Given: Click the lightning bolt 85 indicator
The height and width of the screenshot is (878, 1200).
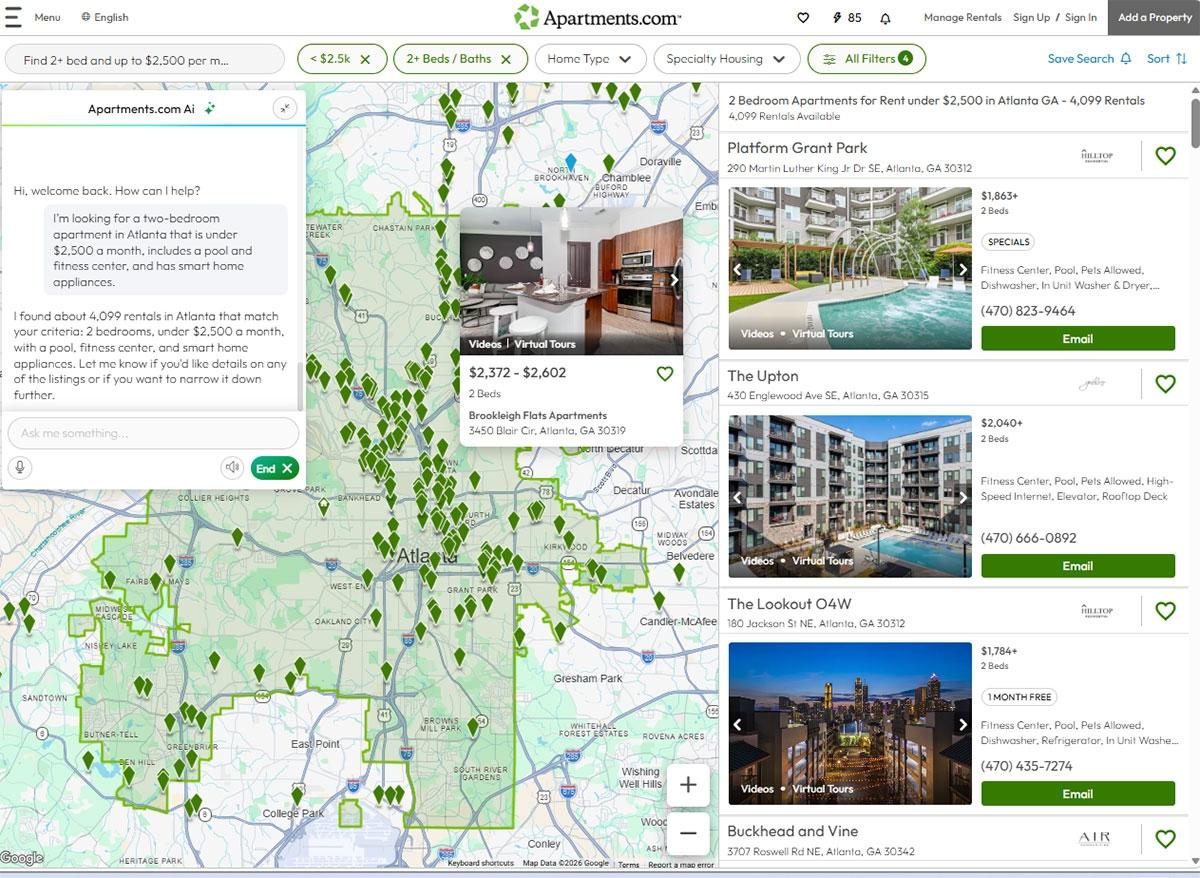Looking at the screenshot, I should click(x=846, y=17).
